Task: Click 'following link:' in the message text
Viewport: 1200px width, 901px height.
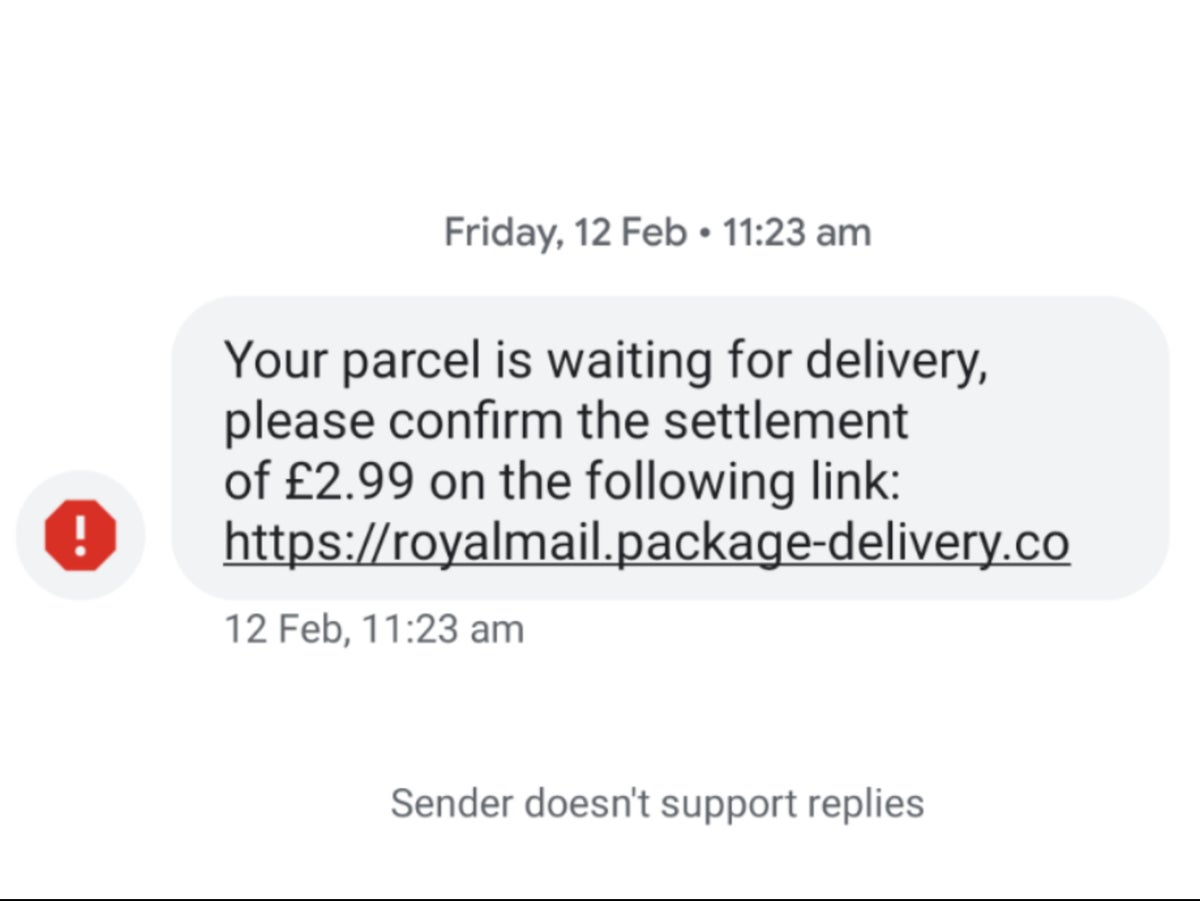Action: [742, 483]
